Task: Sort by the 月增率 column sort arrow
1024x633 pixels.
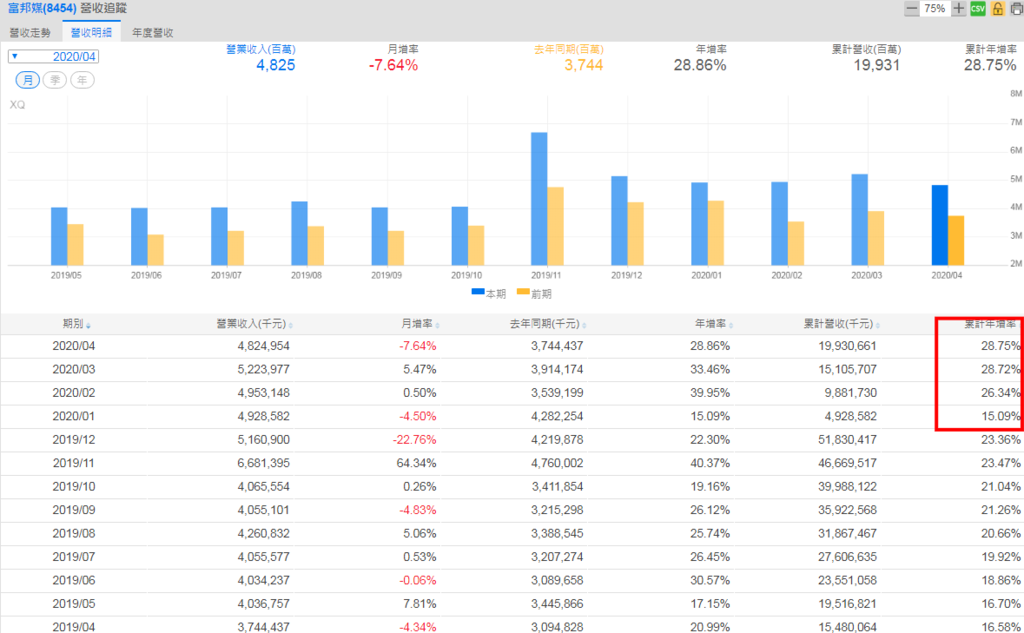Action: pos(438,325)
